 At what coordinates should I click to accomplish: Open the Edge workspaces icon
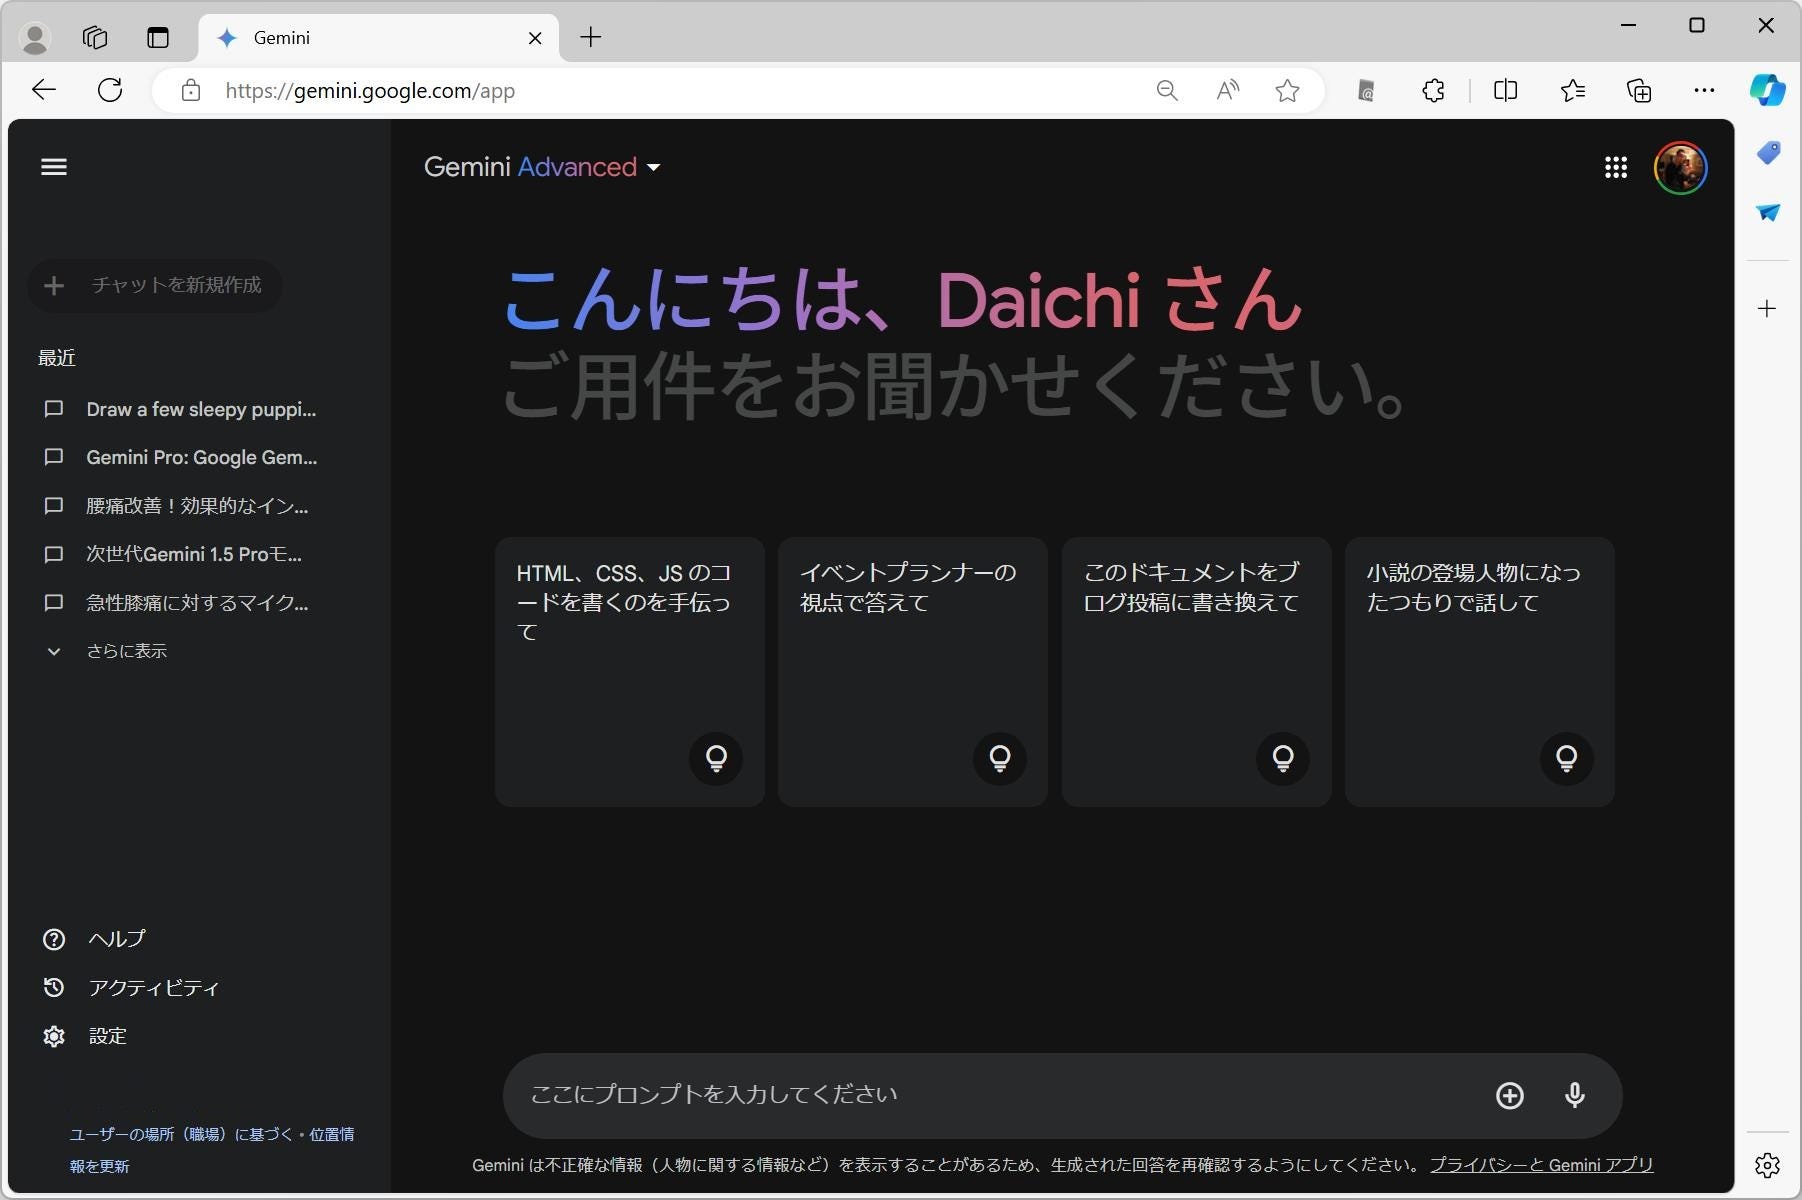95,38
